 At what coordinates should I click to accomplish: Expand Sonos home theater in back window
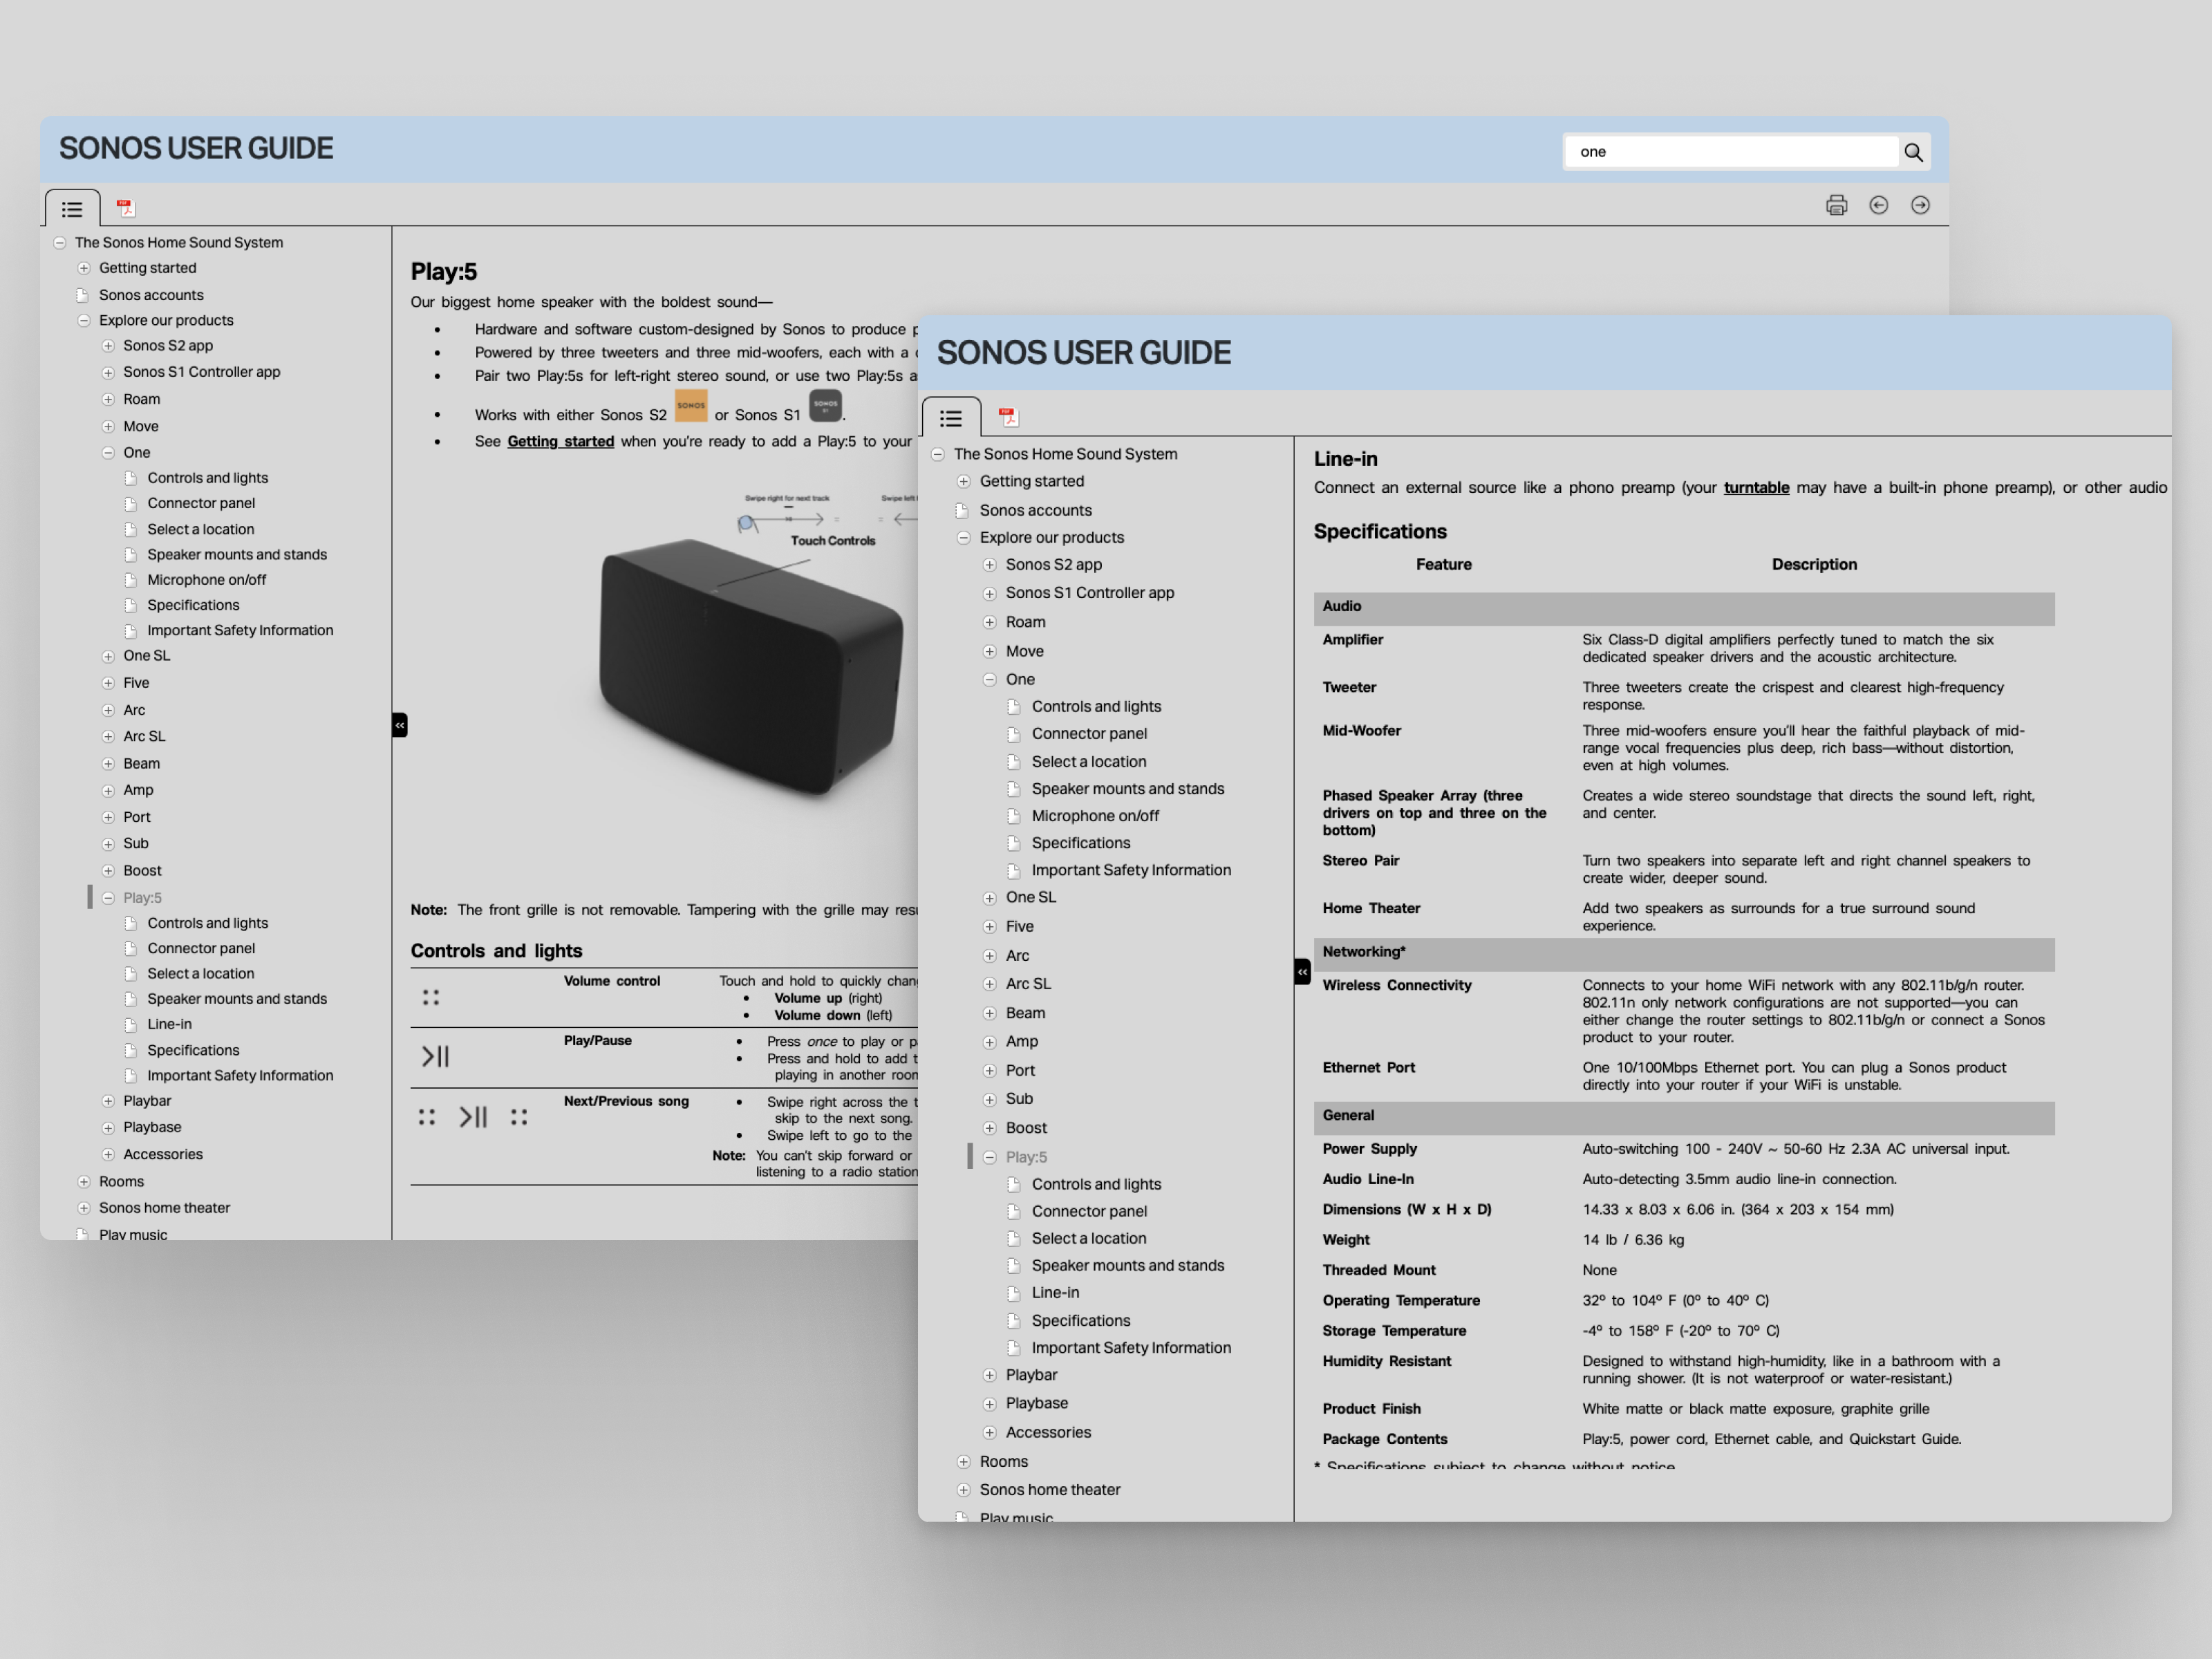(x=84, y=1208)
